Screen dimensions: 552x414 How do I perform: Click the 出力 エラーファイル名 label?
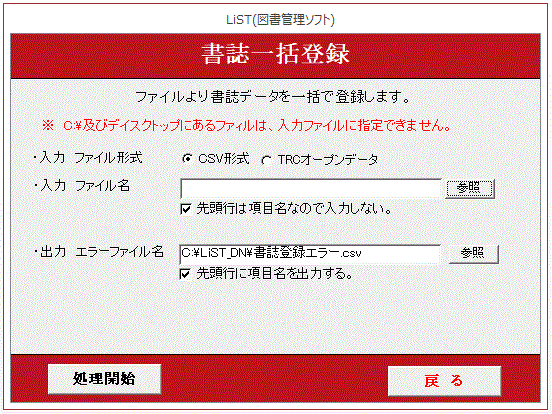[x=99, y=252]
